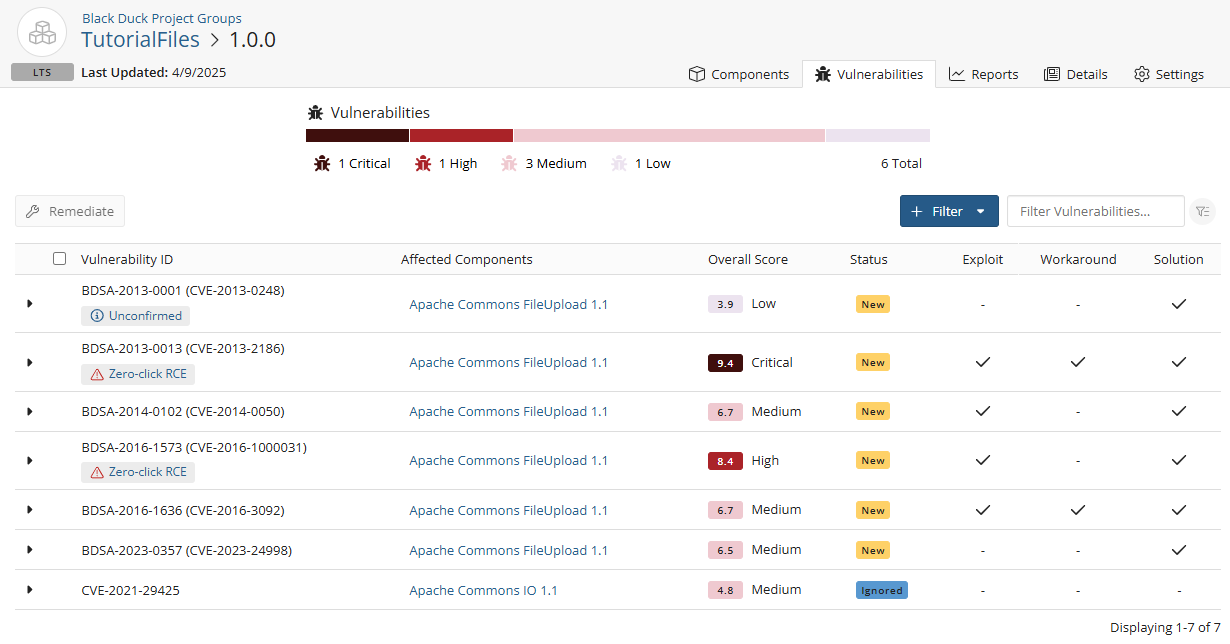The height and width of the screenshot is (644, 1230).
Task: Toggle the select-all vulnerabilities checkbox
Action: coord(59,258)
